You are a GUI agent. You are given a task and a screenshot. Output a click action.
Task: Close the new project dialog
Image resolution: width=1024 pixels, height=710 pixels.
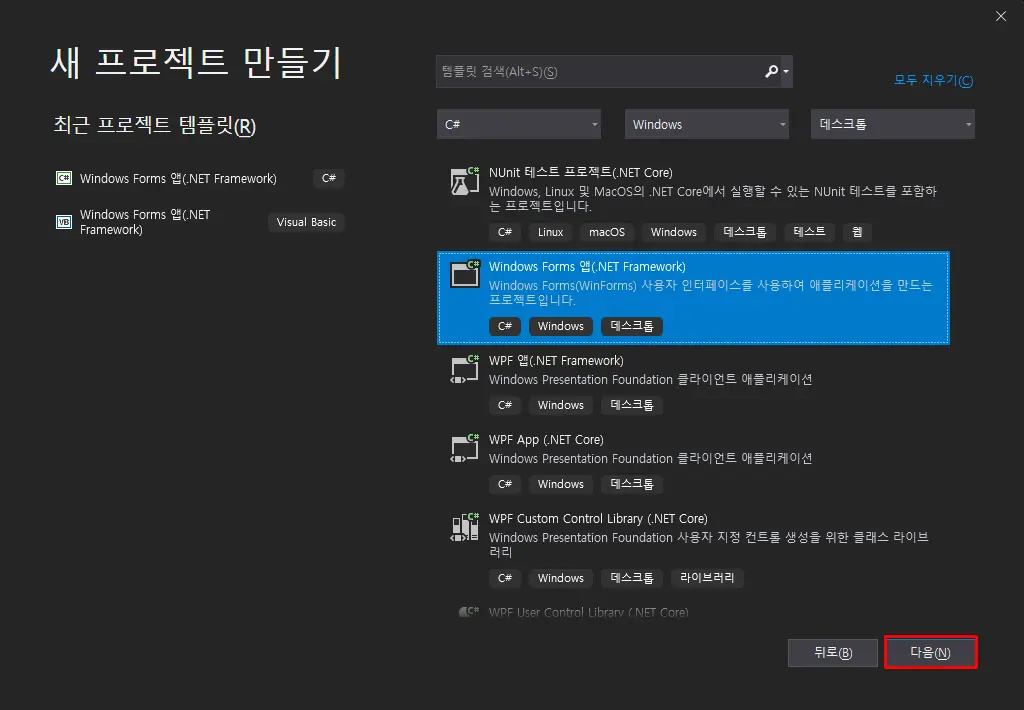pyautogui.click(x=1000, y=16)
